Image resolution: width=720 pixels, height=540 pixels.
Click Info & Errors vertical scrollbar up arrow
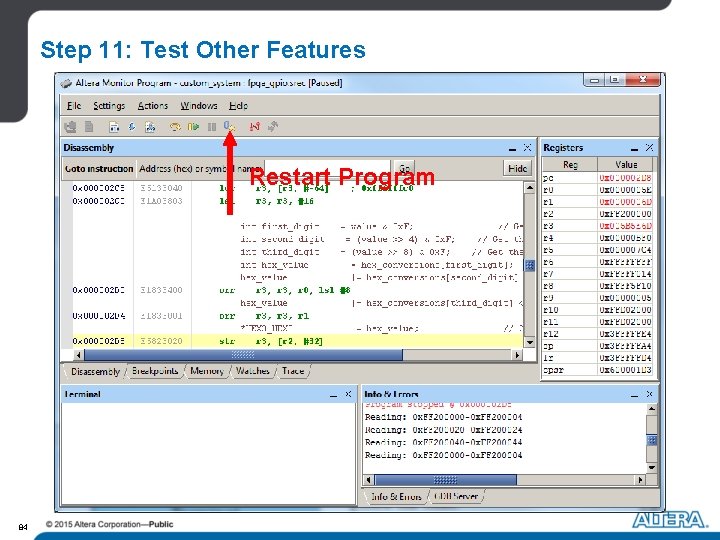click(x=652, y=408)
